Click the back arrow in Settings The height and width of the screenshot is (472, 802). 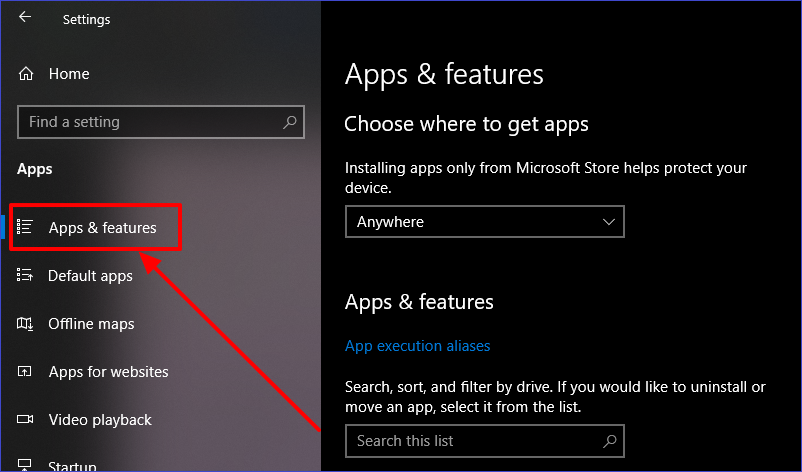click(25, 17)
